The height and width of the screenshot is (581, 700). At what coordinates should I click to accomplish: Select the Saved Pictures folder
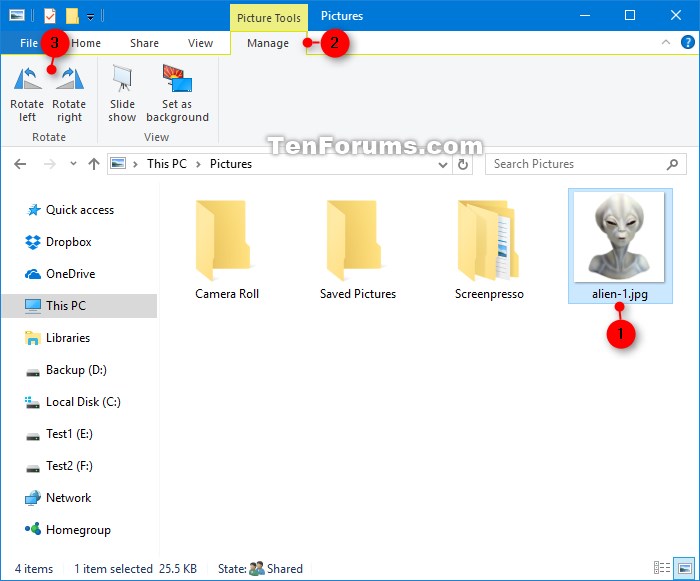(358, 248)
